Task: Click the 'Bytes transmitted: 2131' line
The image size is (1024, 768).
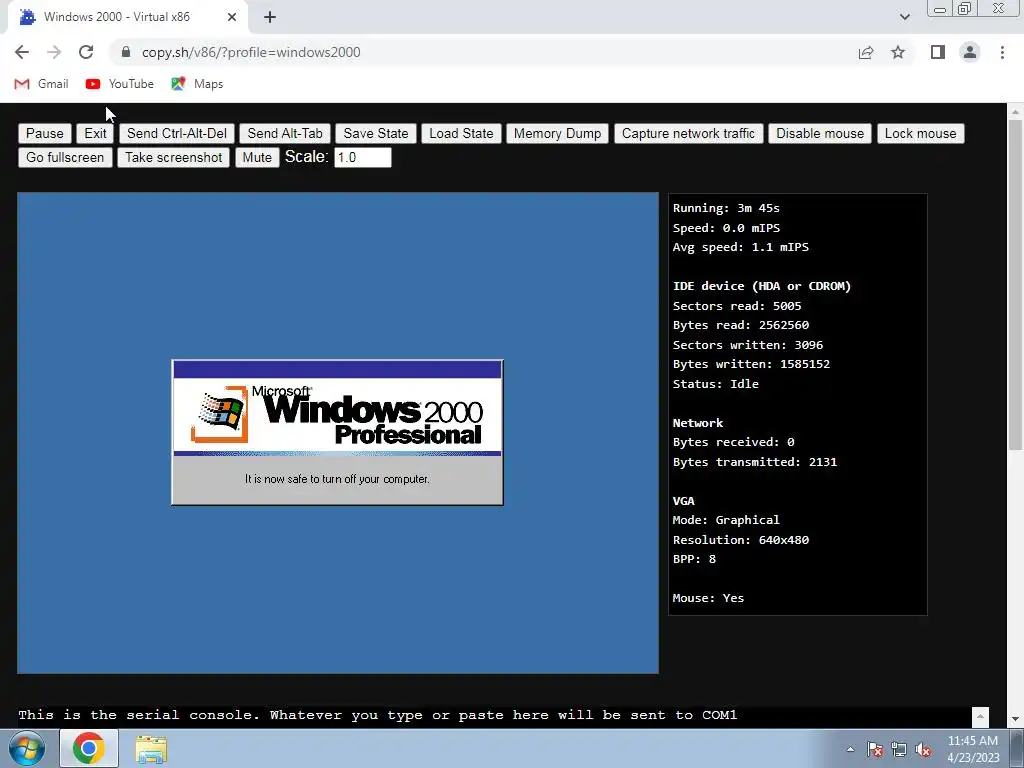Action: tap(755, 462)
